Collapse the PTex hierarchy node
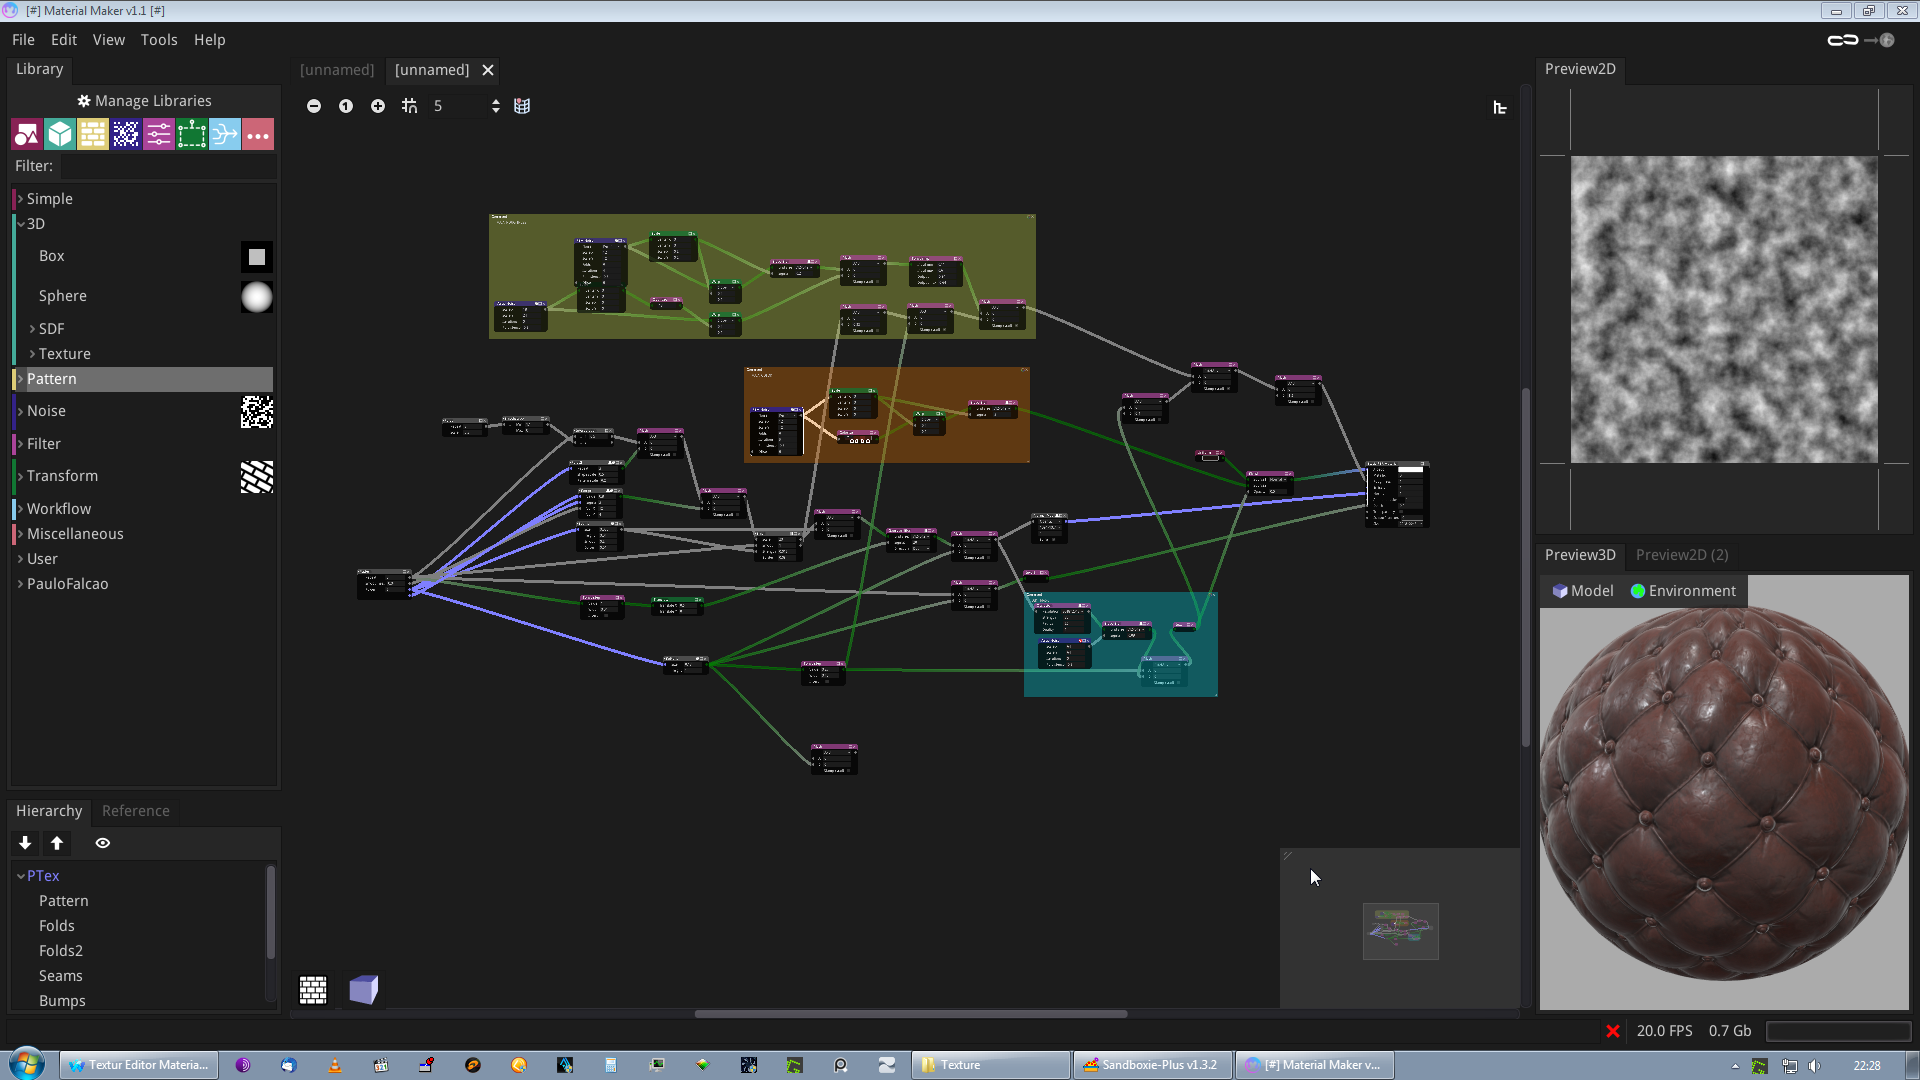 tap(21, 876)
